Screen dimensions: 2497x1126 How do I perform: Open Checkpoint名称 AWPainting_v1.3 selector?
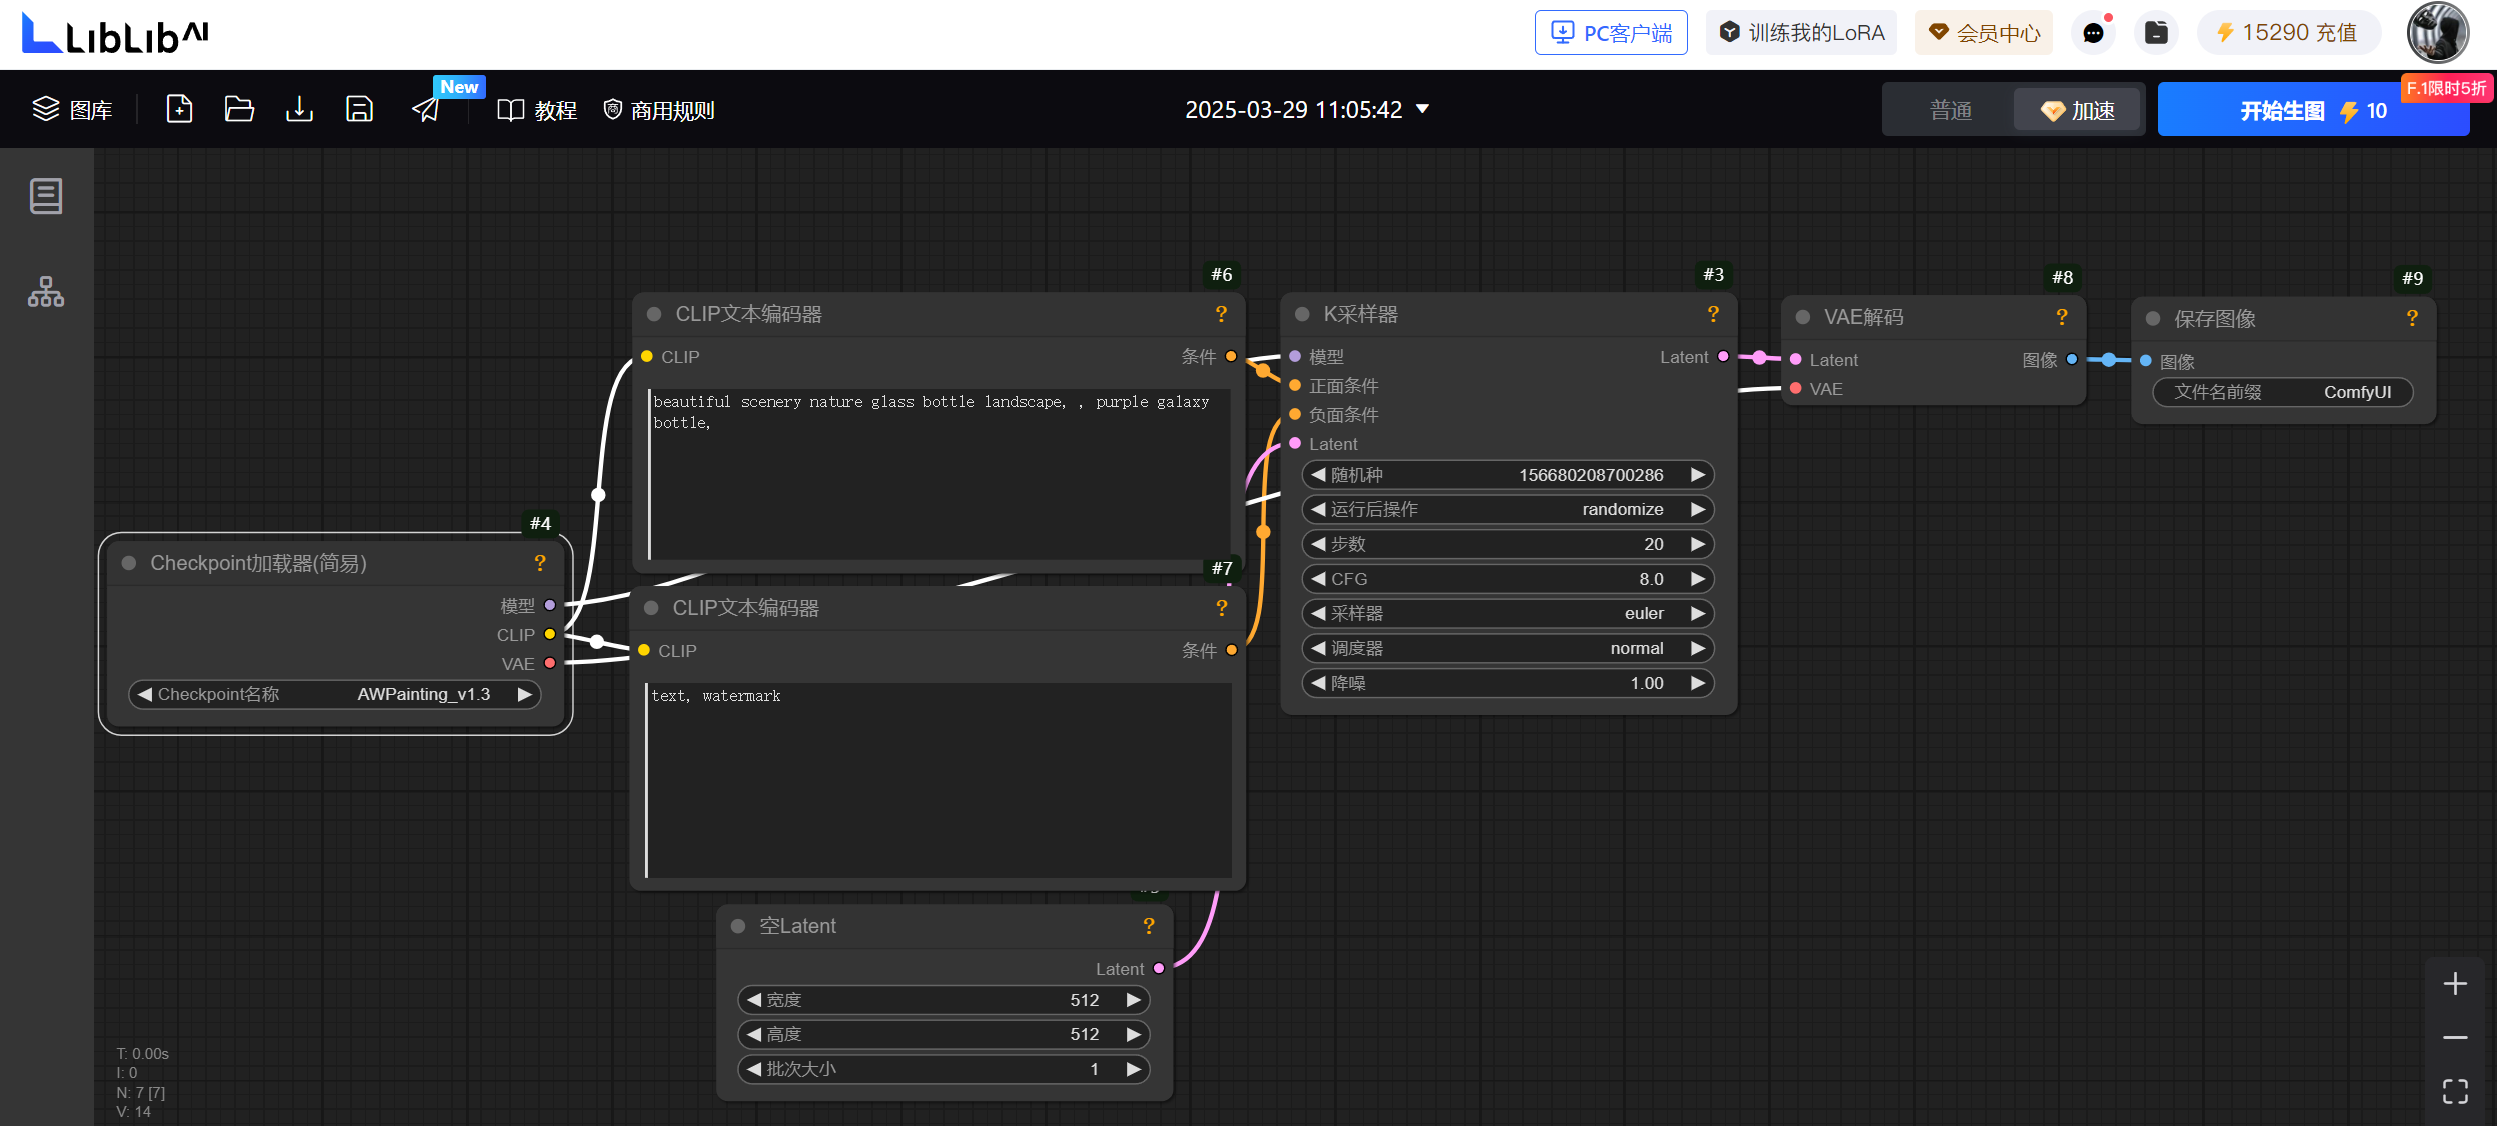tap(335, 694)
